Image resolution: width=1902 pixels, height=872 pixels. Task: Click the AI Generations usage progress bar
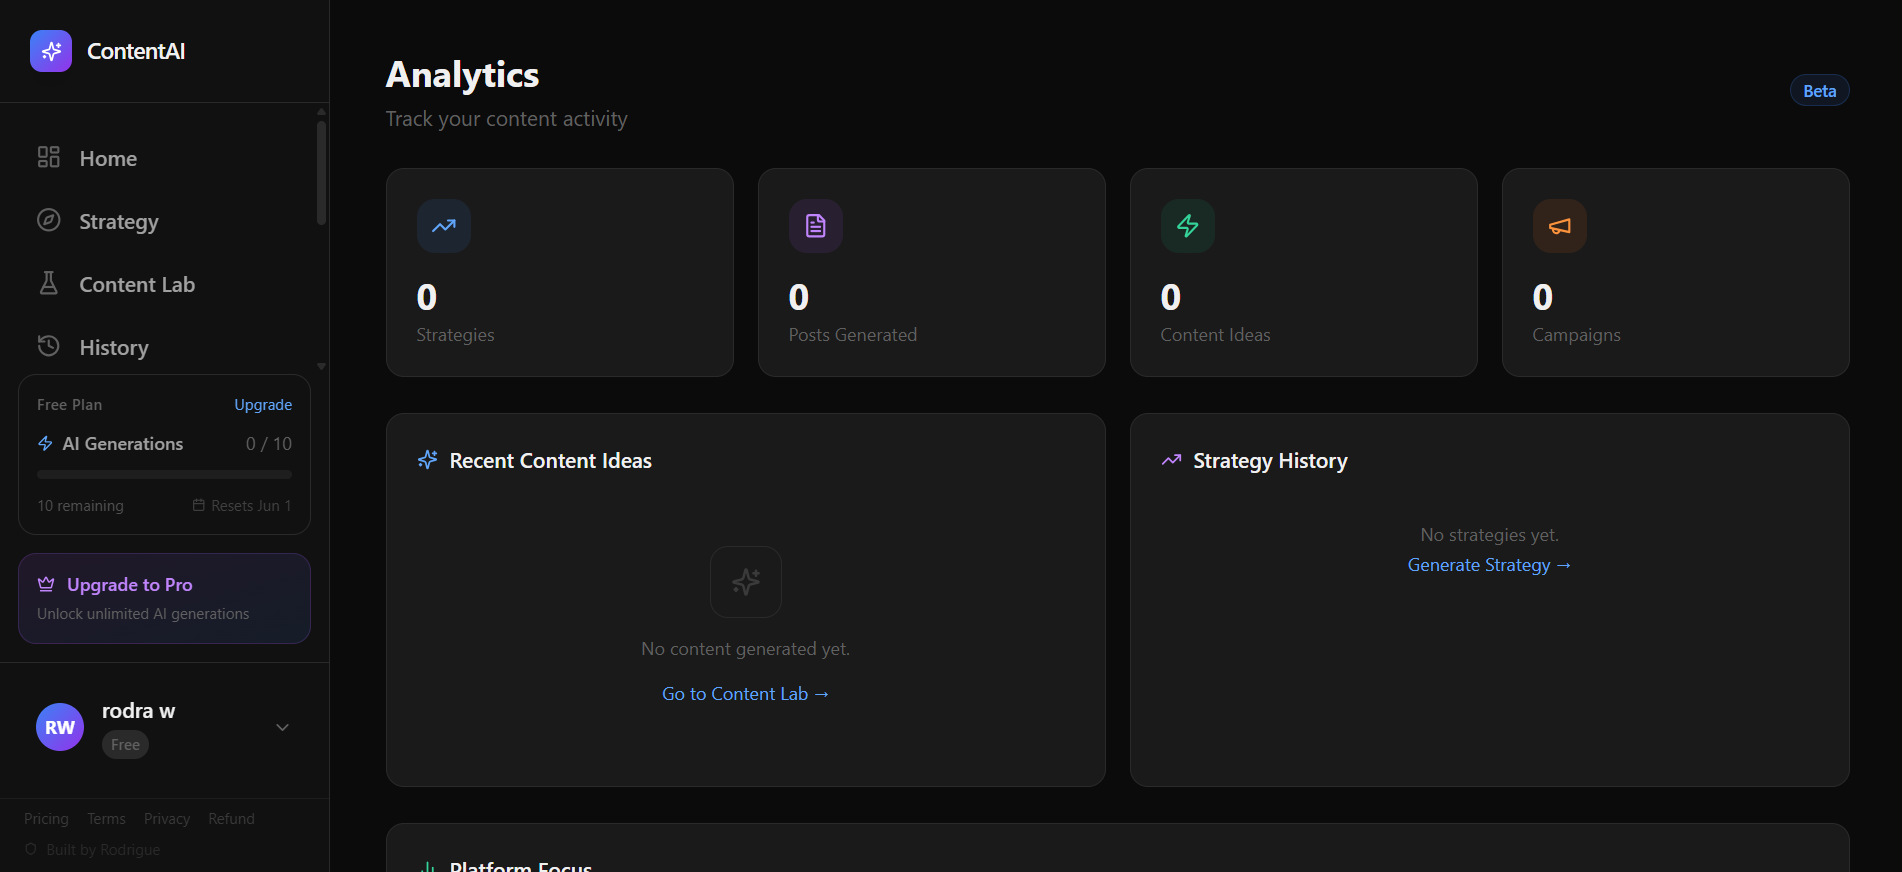164,474
